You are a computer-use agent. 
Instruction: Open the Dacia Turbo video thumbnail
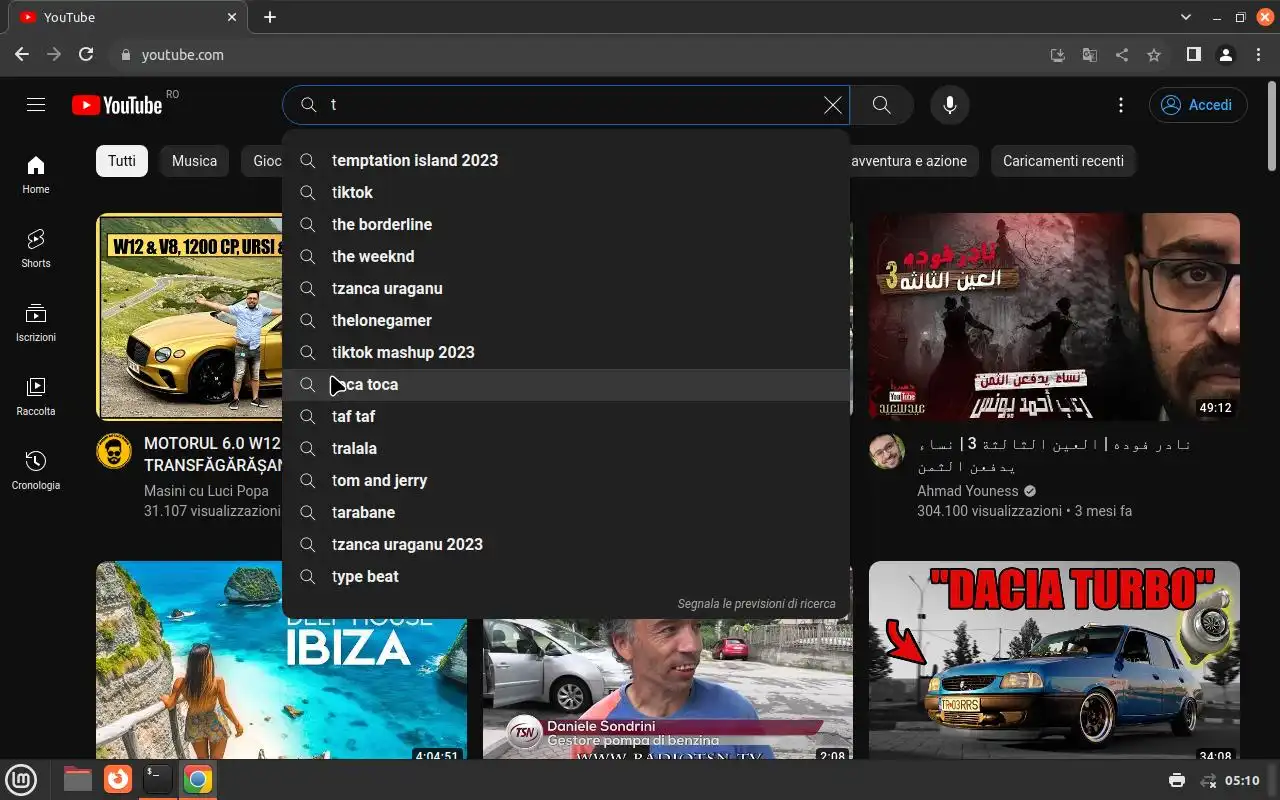tap(1054, 660)
